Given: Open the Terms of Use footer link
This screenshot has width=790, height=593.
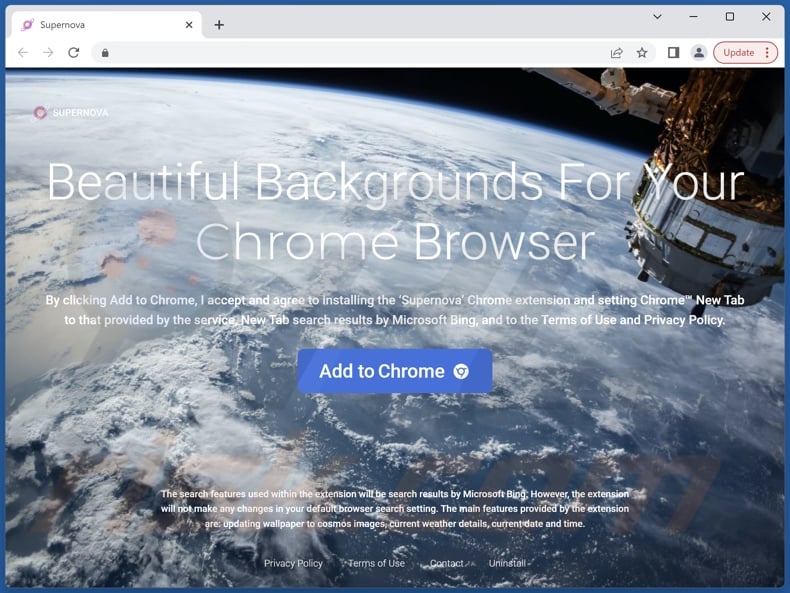Looking at the screenshot, I should (376, 563).
